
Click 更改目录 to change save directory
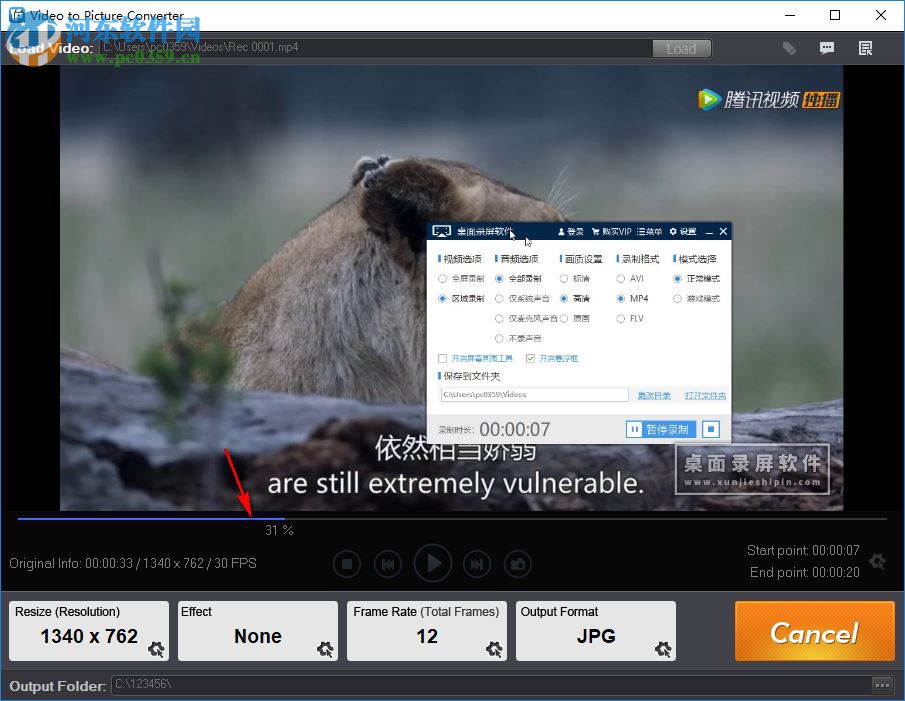[x=654, y=395]
